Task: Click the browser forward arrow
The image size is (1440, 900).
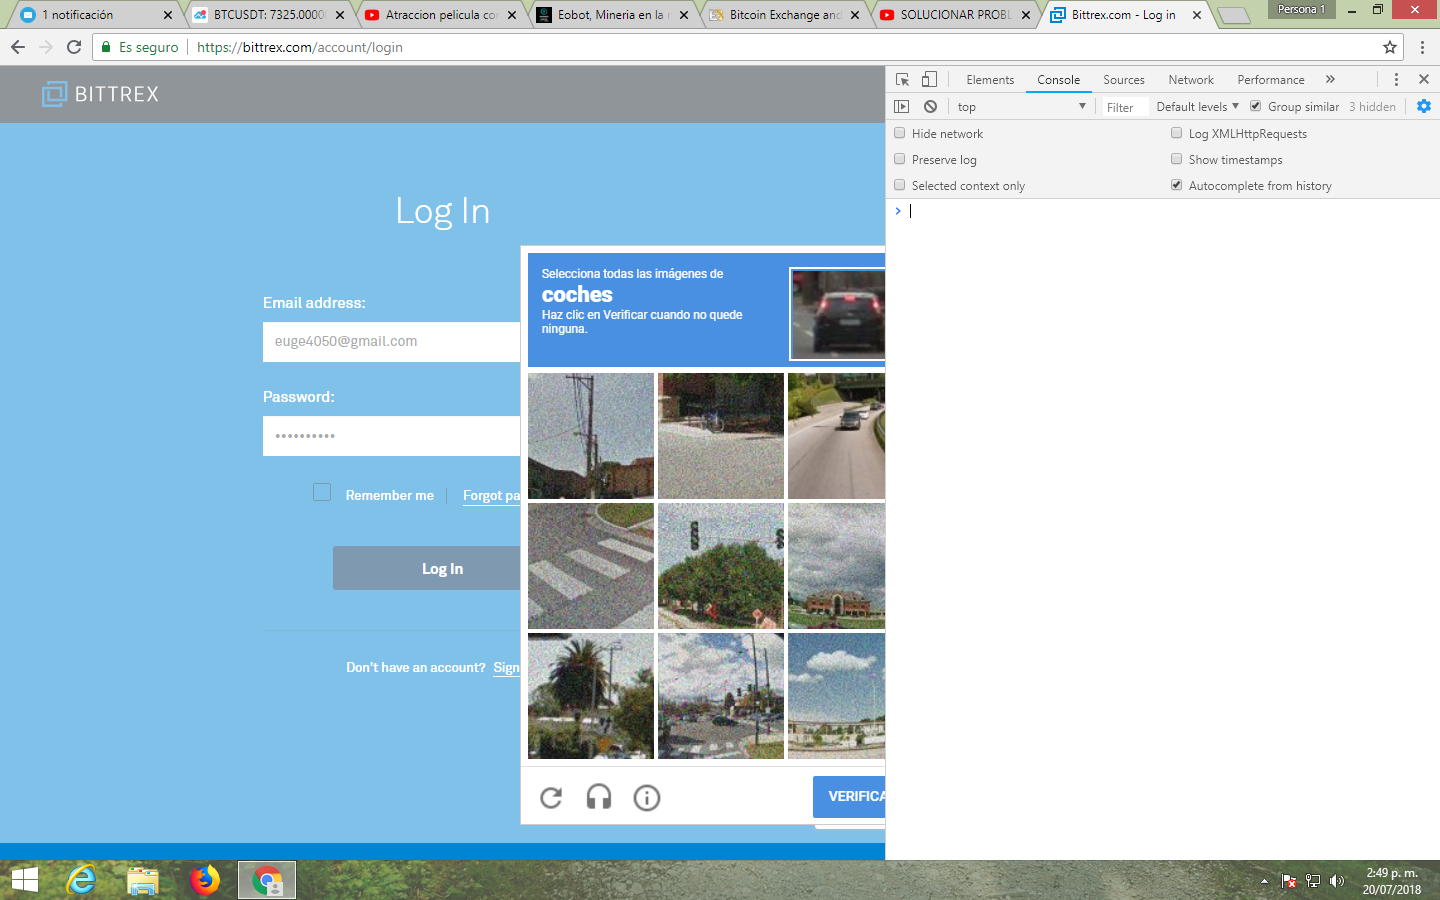Action: point(46,47)
